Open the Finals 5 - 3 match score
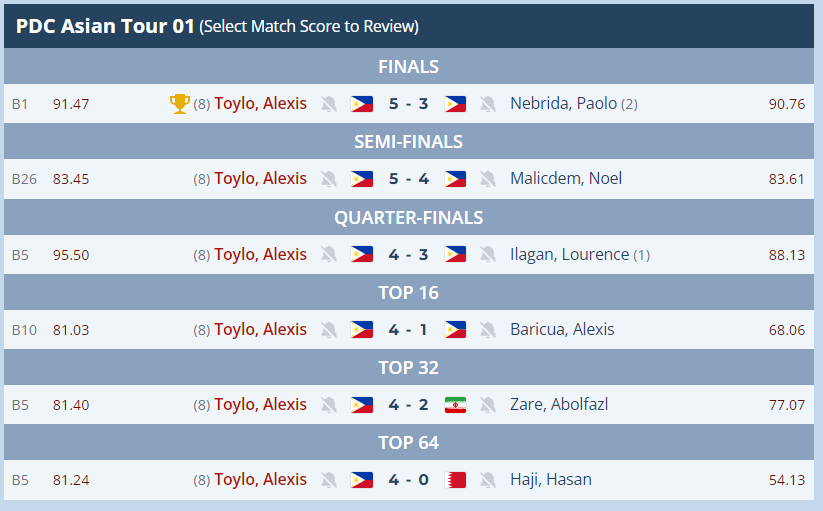 coord(408,104)
